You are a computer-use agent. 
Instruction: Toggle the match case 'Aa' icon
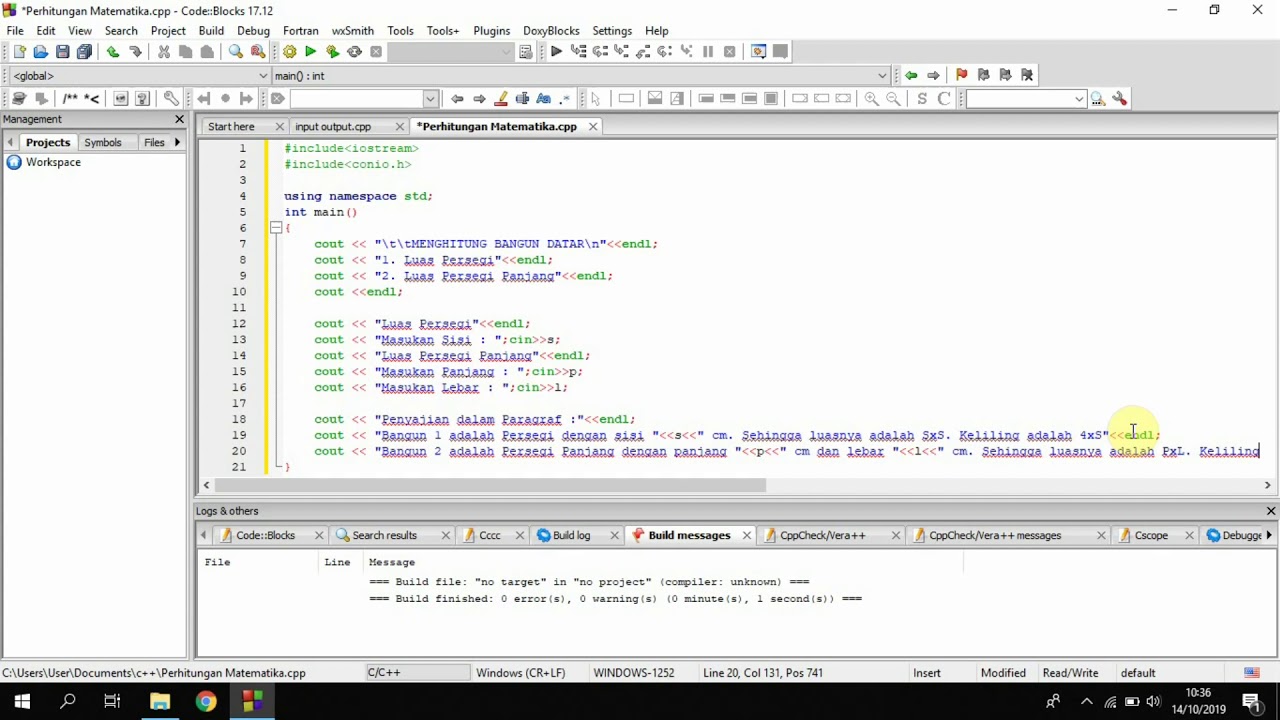point(543,98)
